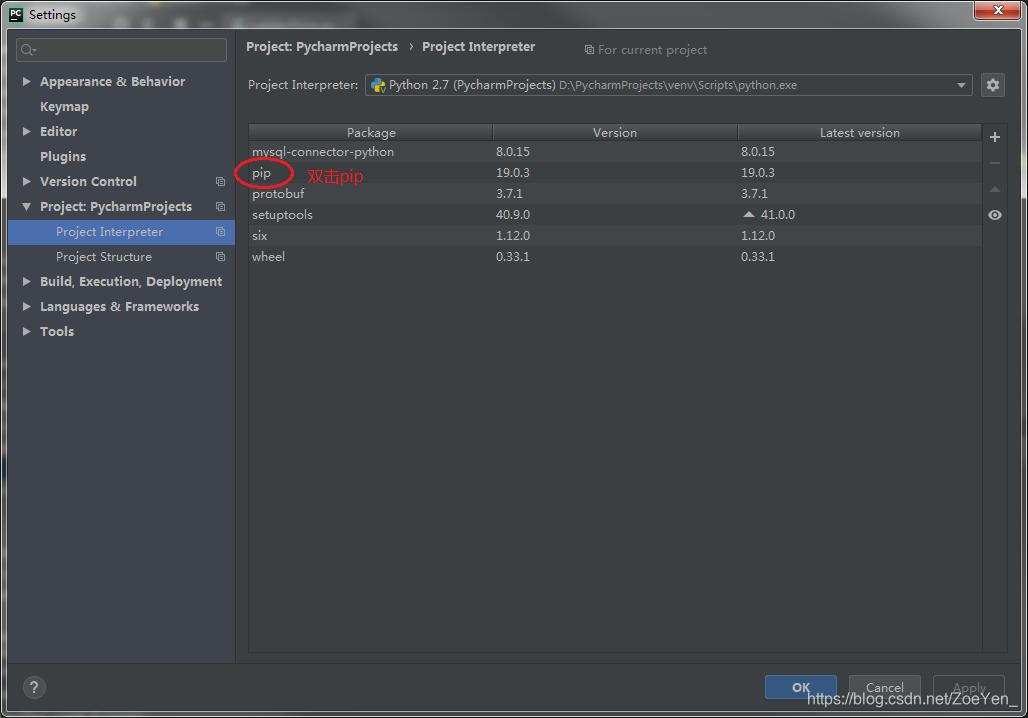Click Python icon in interpreter combo box

click(378, 85)
